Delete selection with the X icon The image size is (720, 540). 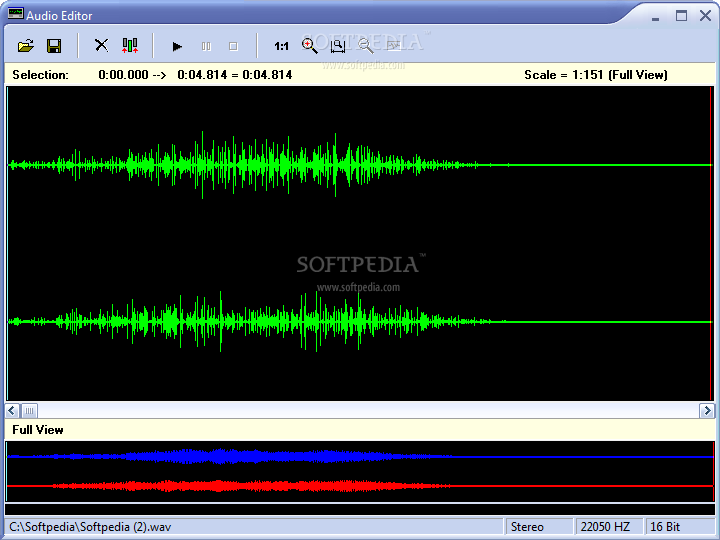click(101, 45)
